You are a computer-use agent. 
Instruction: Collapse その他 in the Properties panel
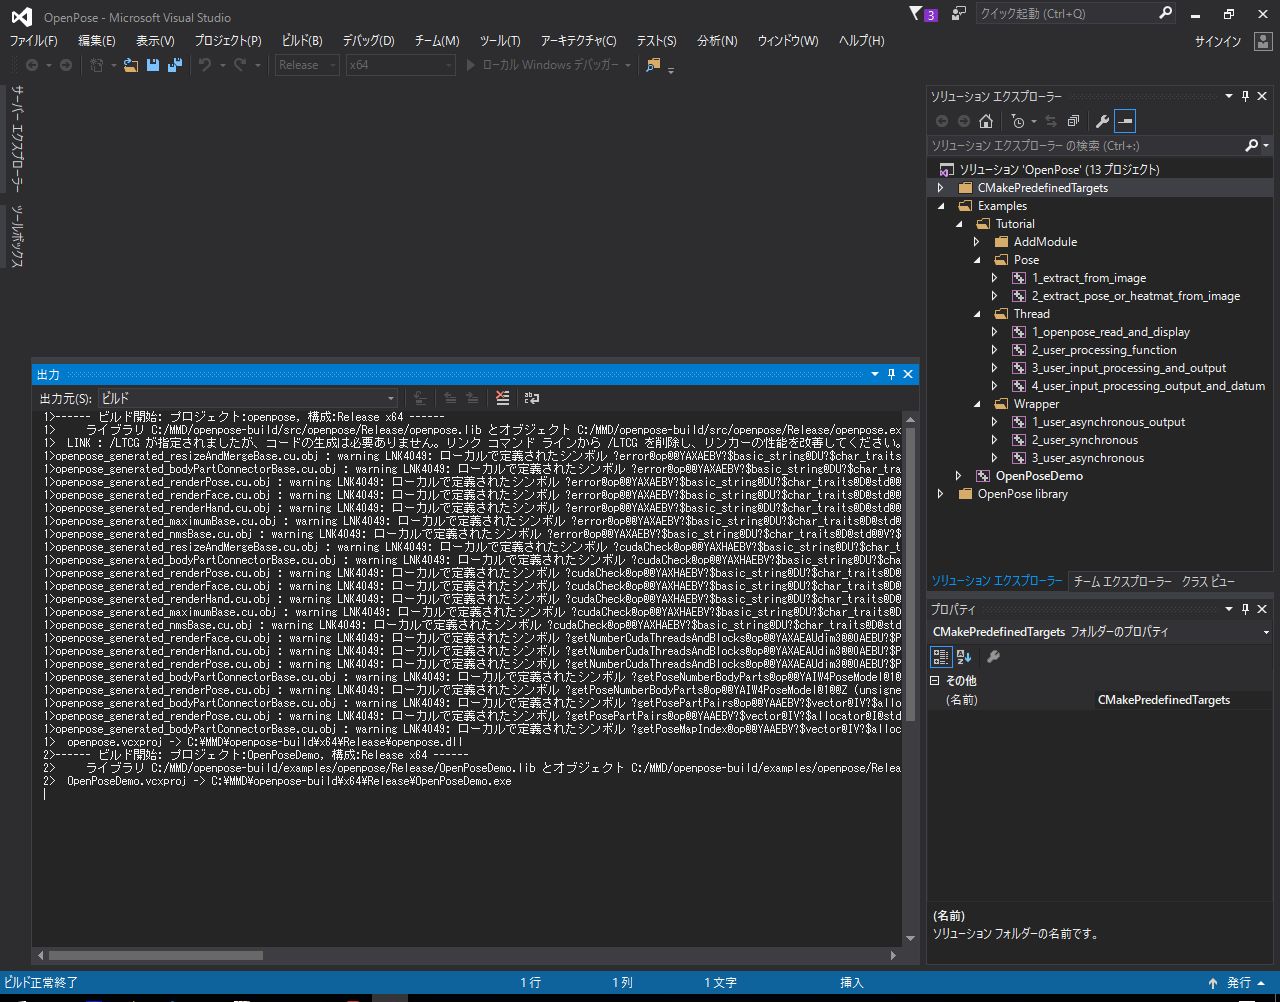pyautogui.click(x=934, y=680)
